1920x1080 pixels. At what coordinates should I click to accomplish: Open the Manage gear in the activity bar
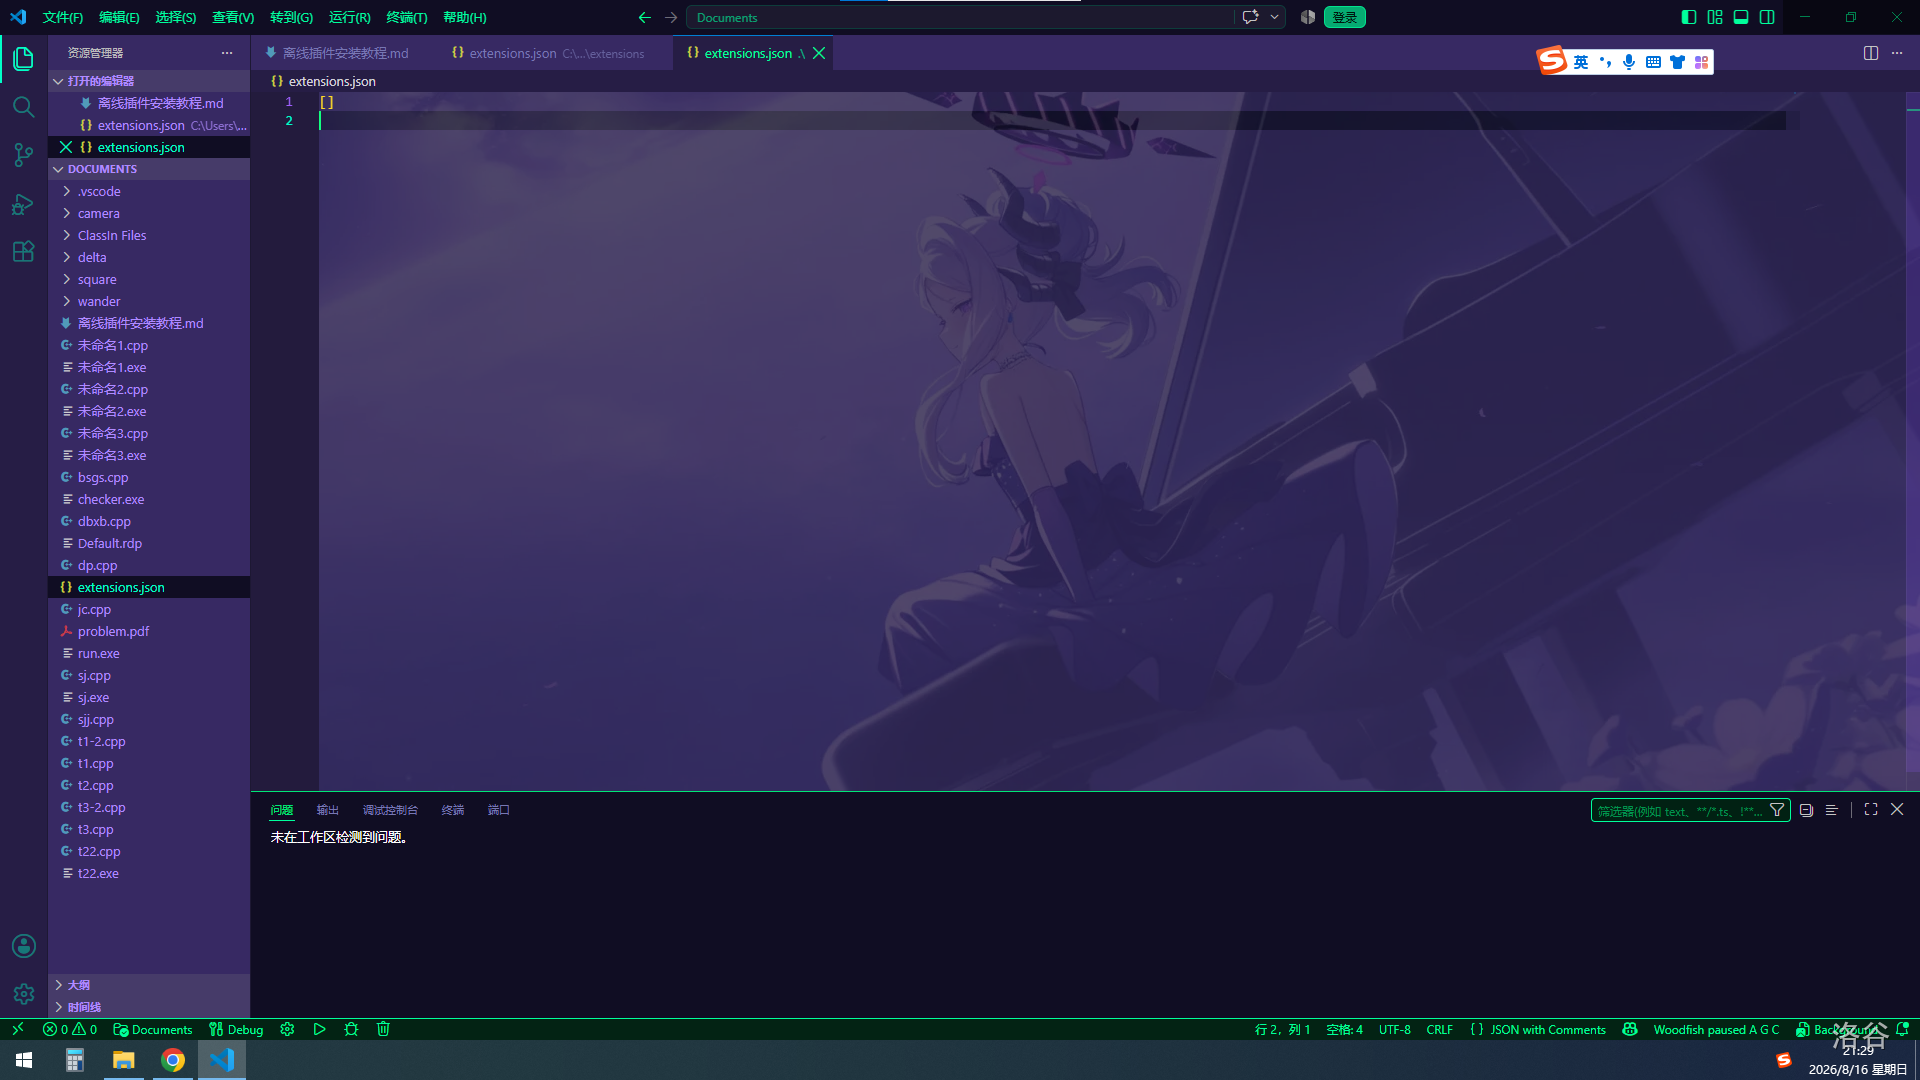(x=24, y=994)
